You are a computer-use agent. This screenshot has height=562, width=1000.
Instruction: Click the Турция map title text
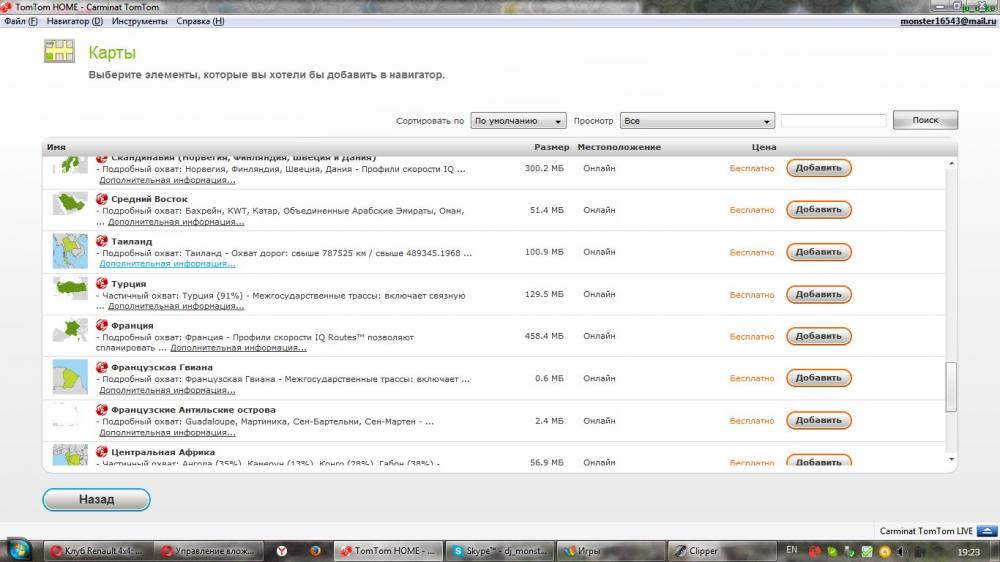click(128, 283)
